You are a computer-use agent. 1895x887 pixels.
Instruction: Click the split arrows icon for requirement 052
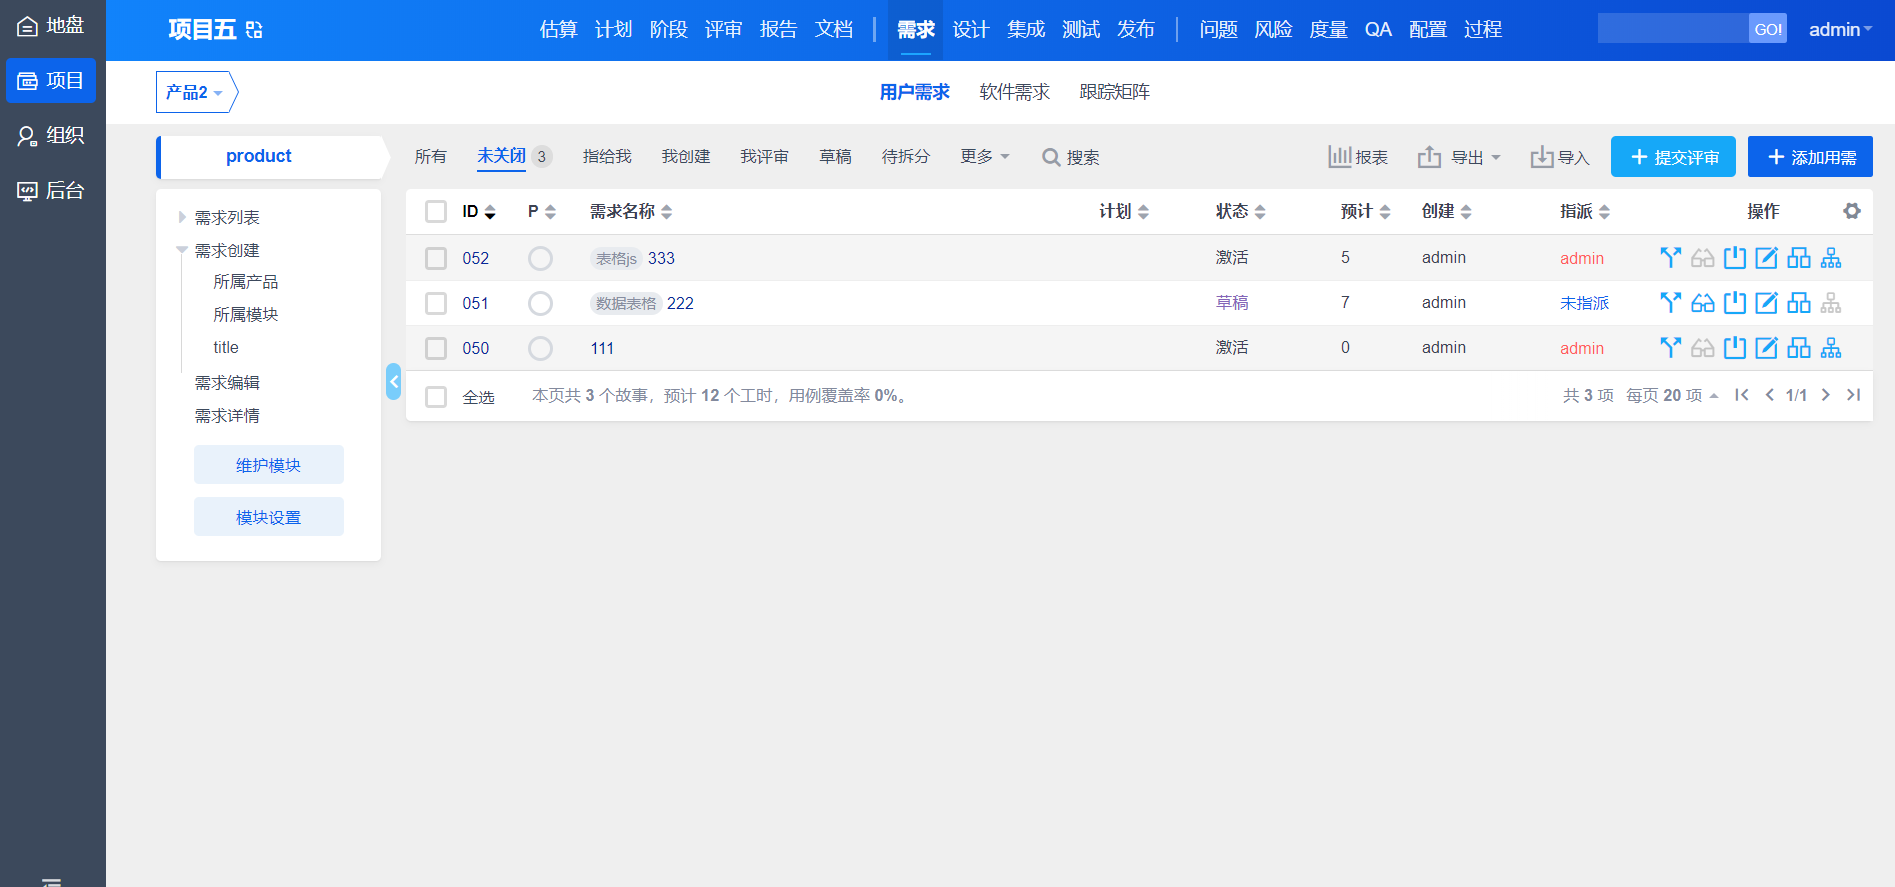[x=1670, y=258]
